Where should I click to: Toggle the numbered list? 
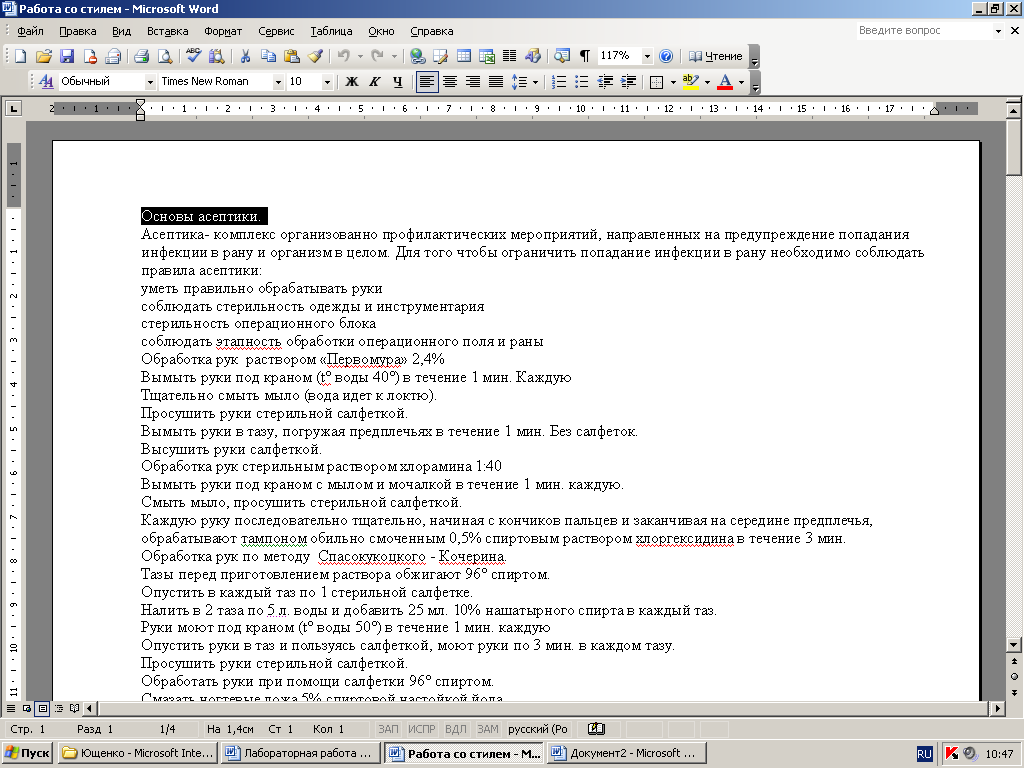tap(559, 82)
